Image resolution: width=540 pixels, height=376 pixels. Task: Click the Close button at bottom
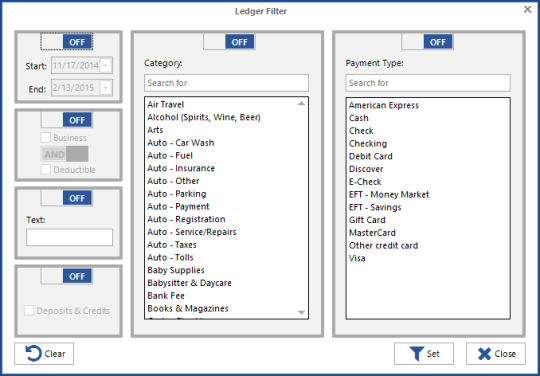(496, 354)
